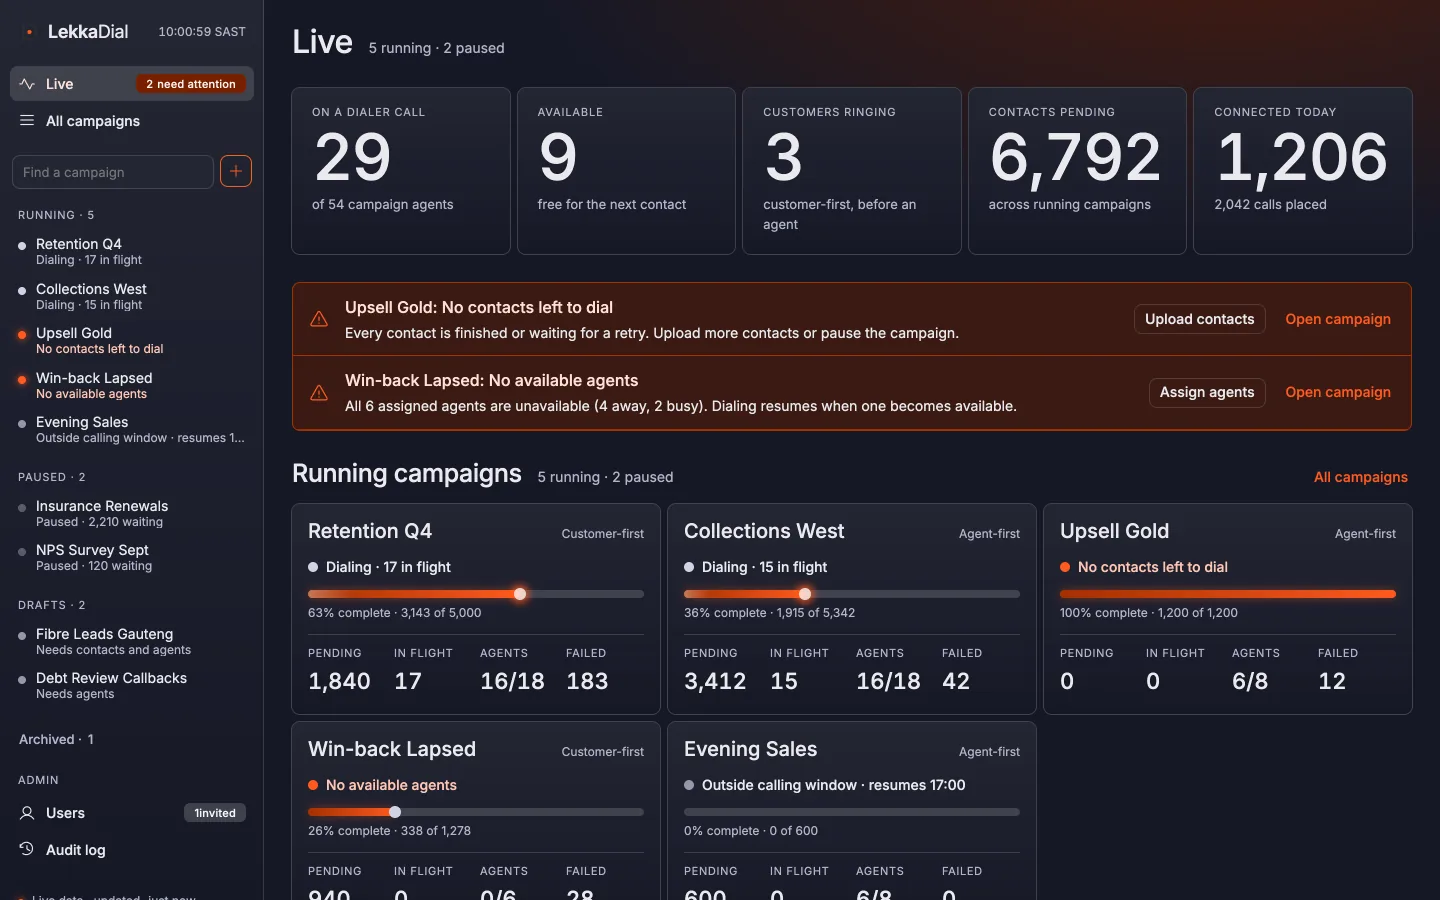Click the Users person icon
The image size is (1440, 900).
27,813
